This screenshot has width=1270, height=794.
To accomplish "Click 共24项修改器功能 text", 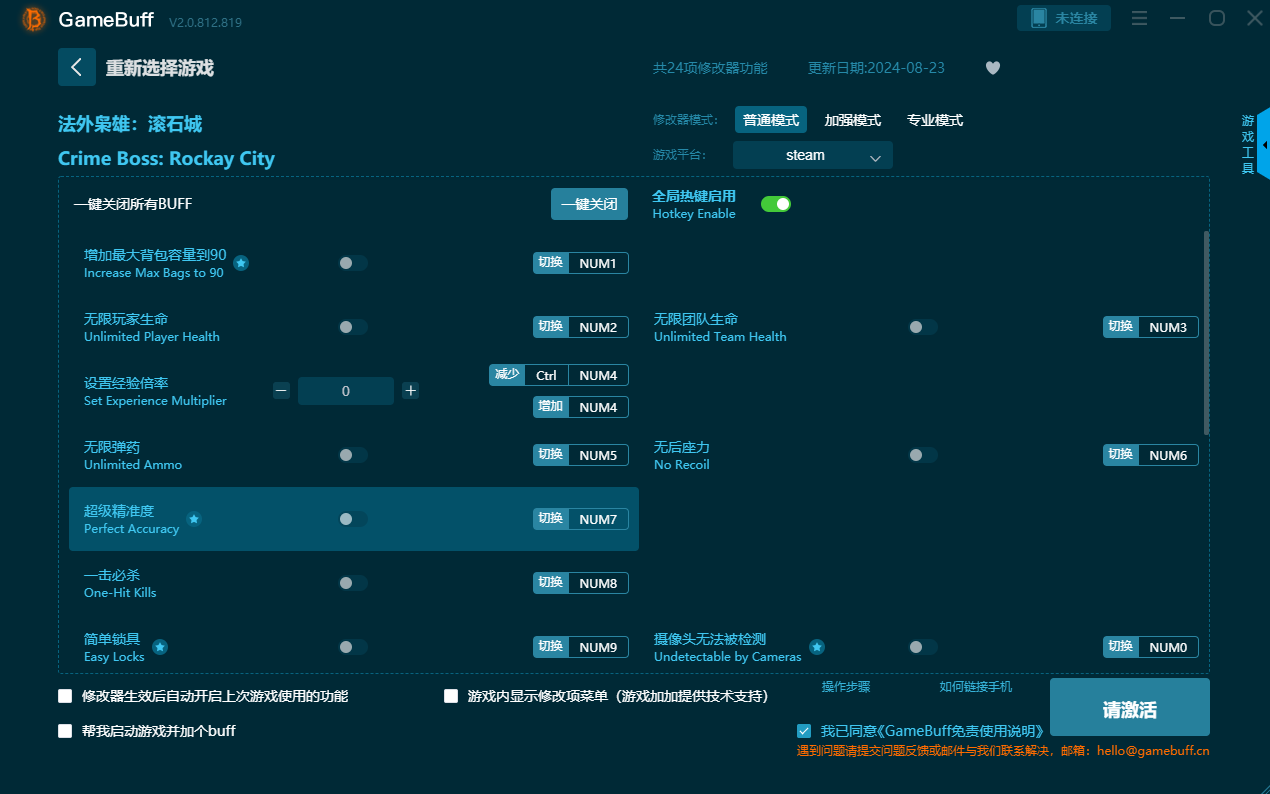I will point(710,68).
